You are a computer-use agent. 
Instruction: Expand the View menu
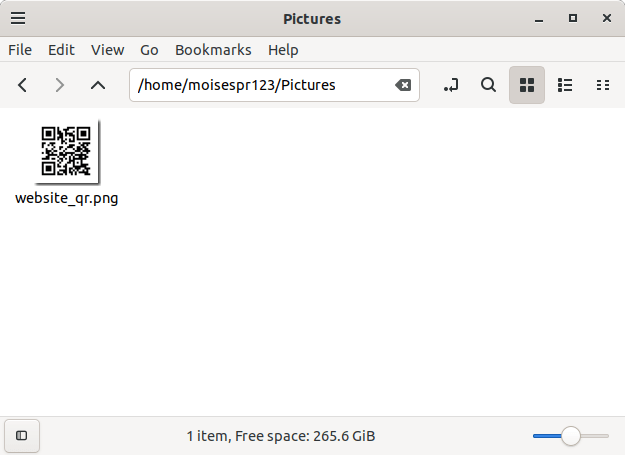[107, 50]
